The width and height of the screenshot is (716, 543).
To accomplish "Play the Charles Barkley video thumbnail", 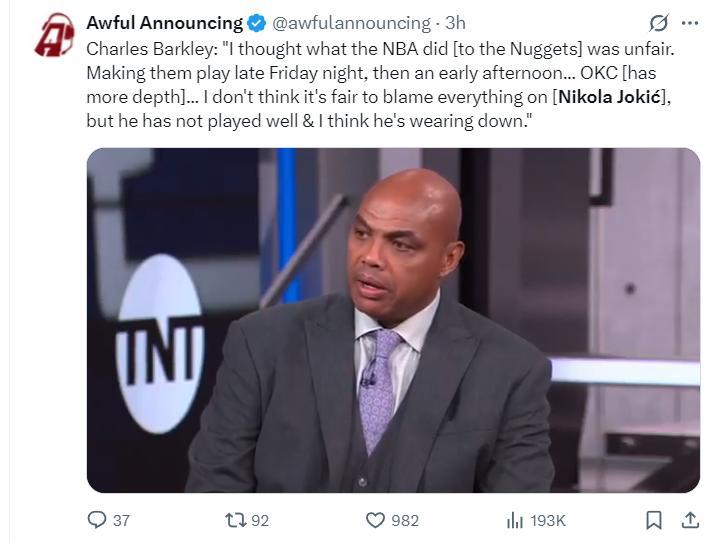I will point(393,320).
